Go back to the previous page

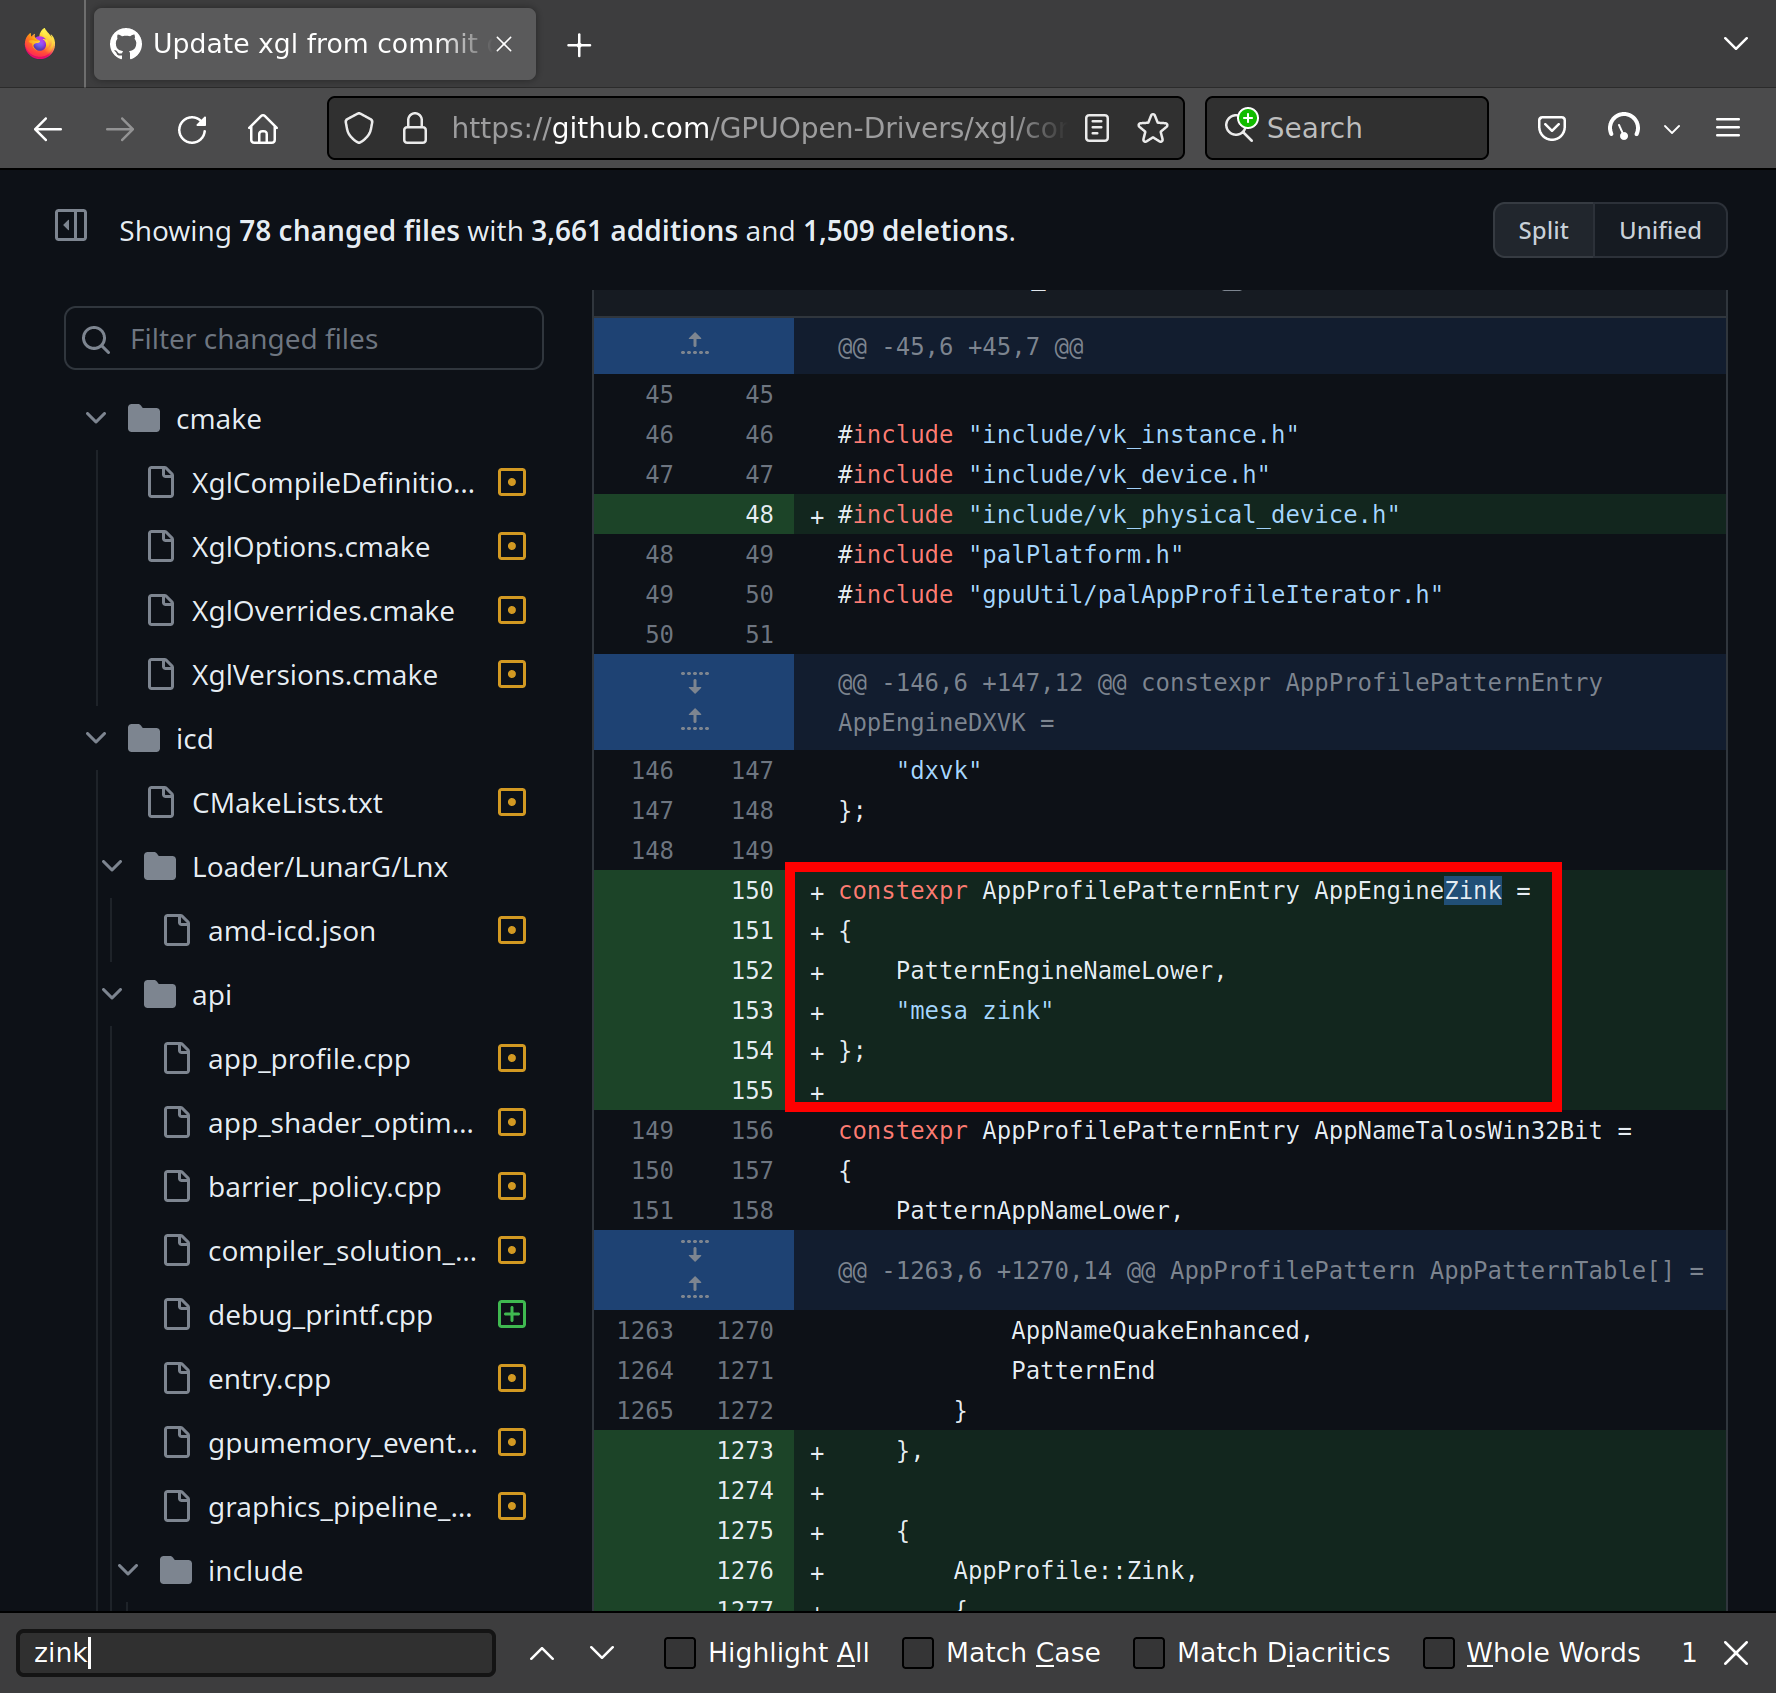point(48,128)
